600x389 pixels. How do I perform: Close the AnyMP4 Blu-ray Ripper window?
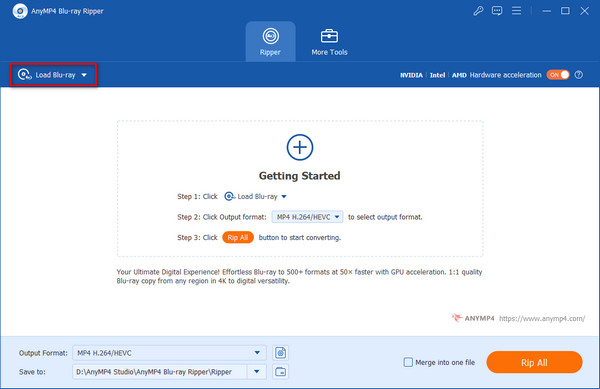coord(584,11)
